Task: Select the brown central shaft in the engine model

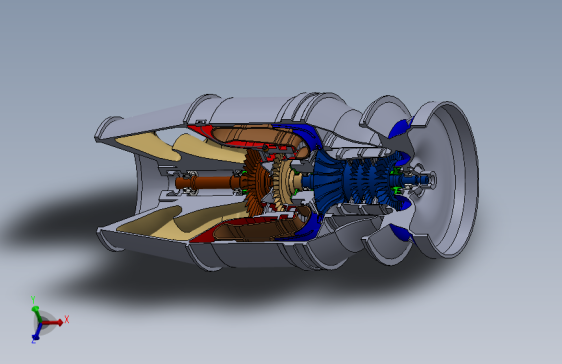Action: (x=211, y=182)
